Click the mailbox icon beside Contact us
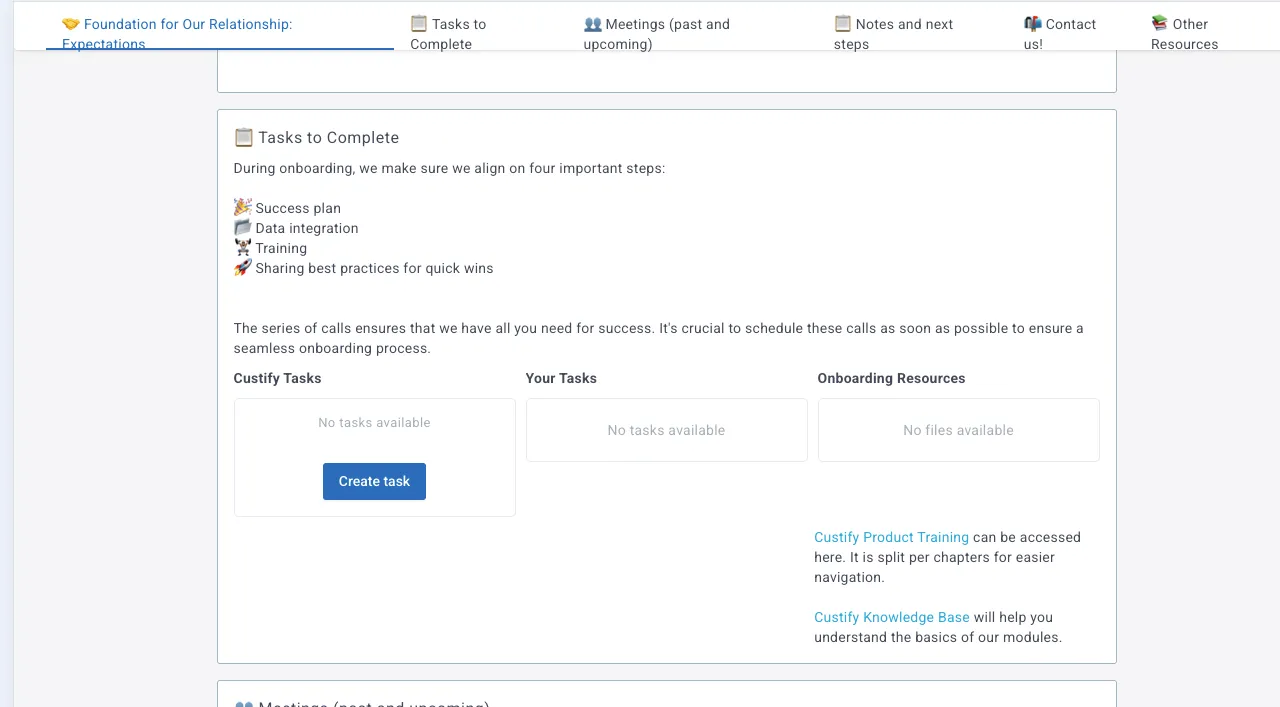The image size is (1280, 707). [1033, 24]
